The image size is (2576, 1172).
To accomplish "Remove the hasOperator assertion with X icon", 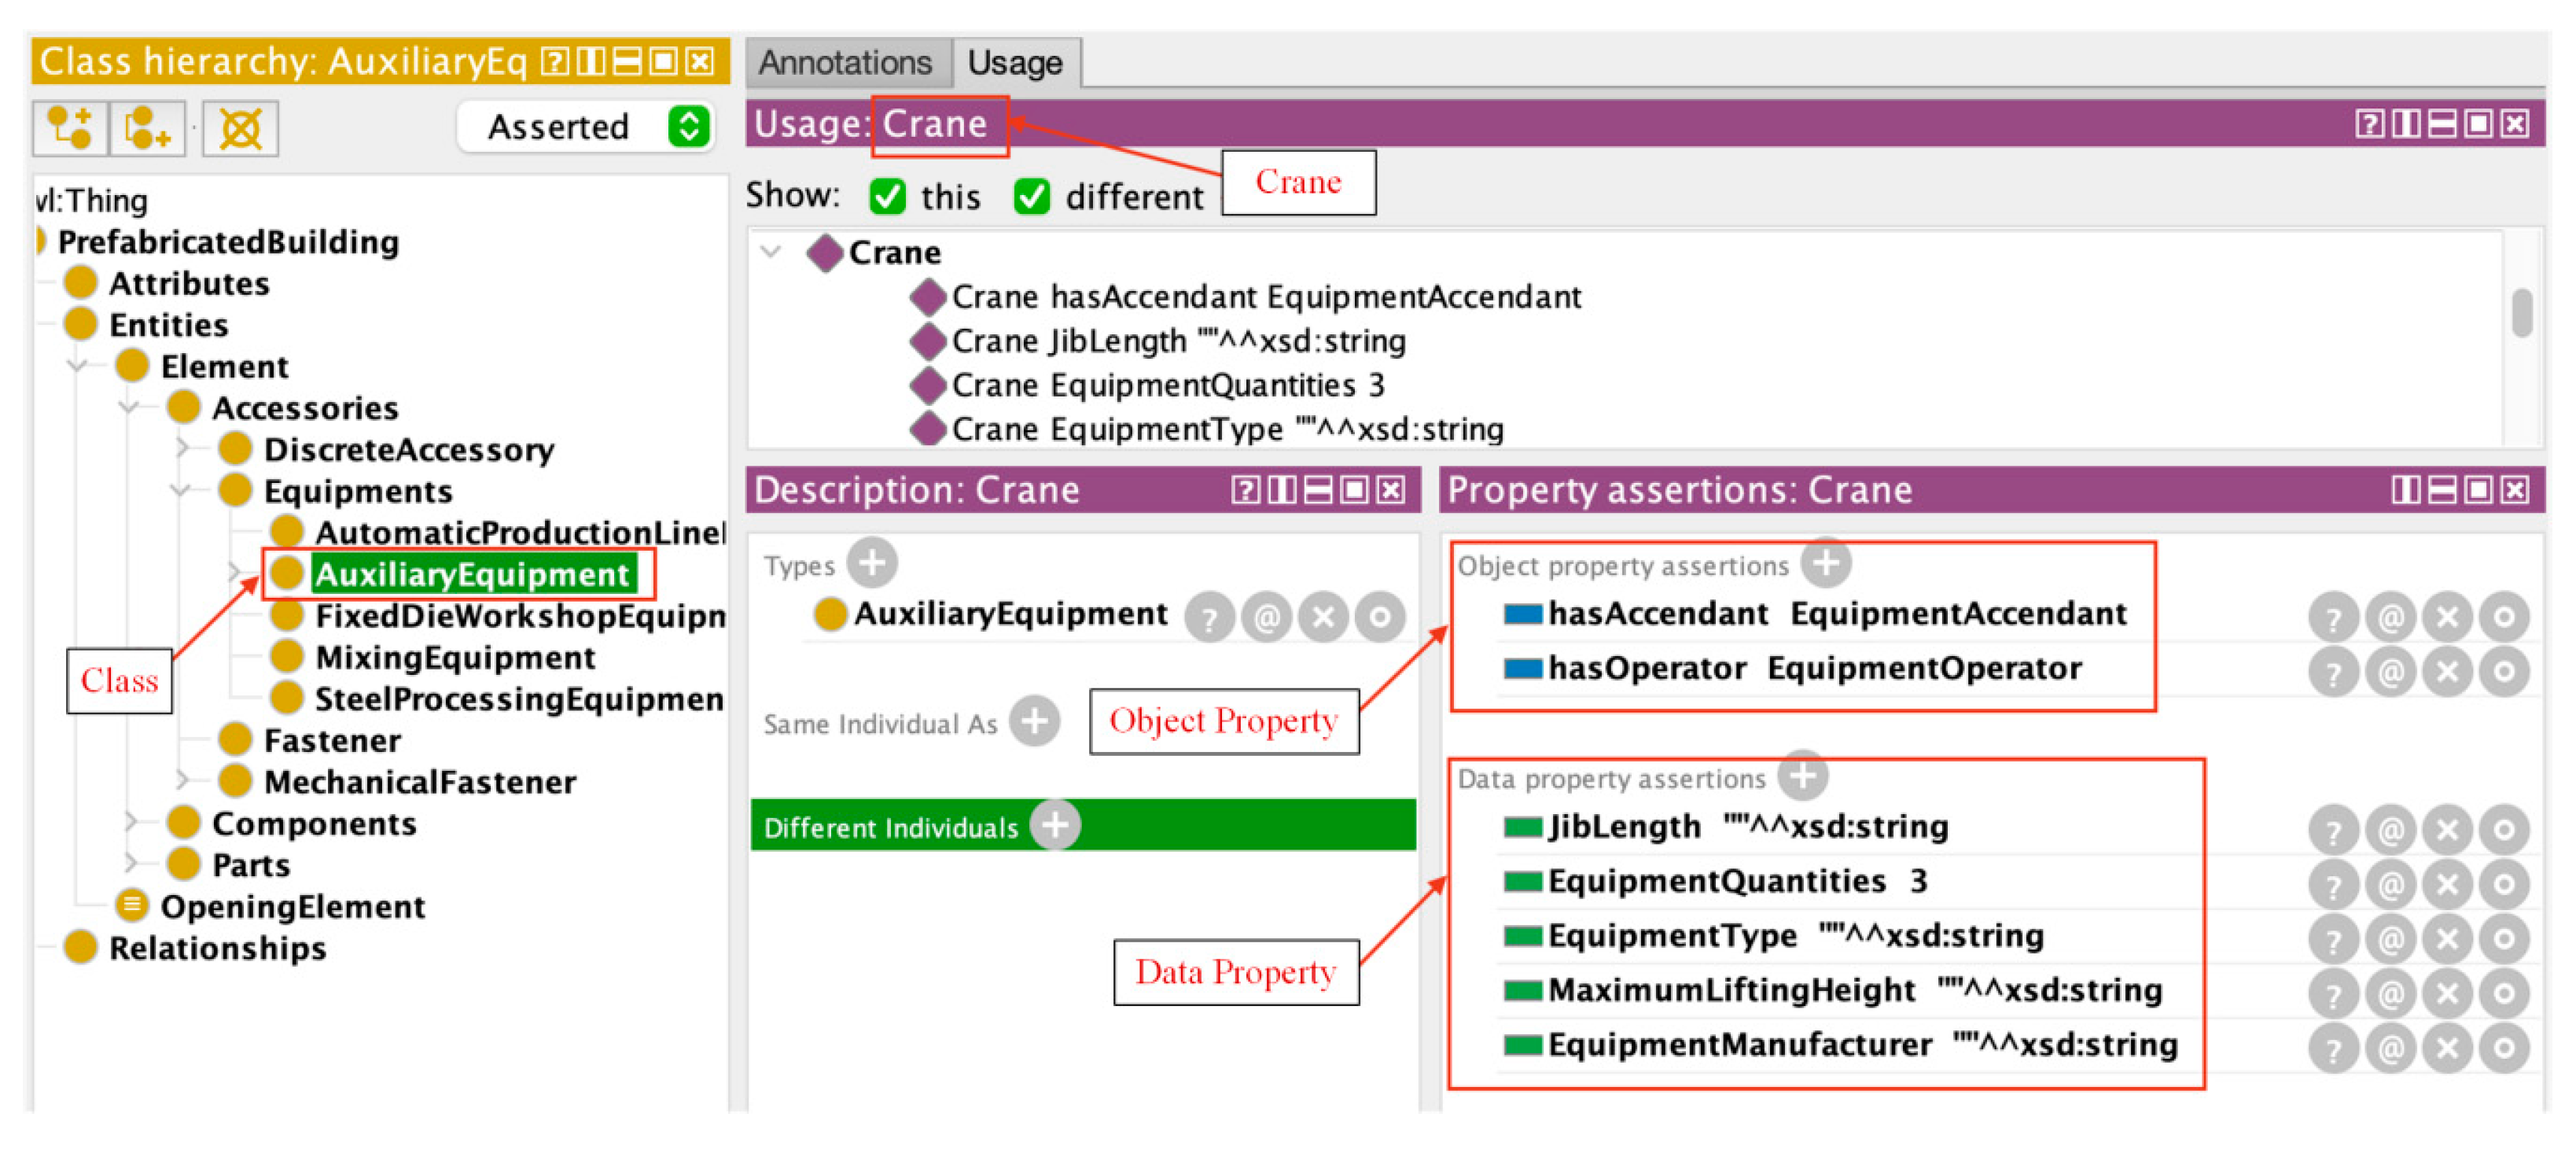I will click(2447, 672).
